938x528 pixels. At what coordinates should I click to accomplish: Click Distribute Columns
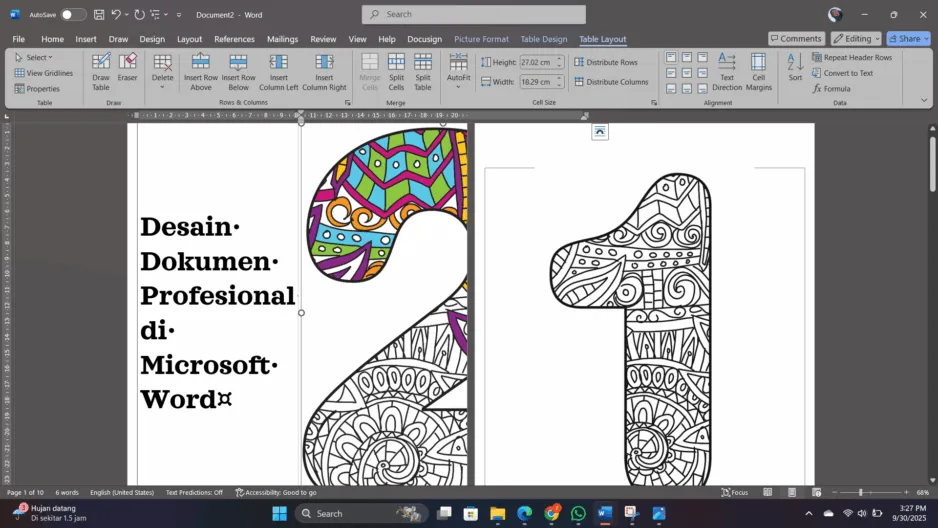pyautogui.click(x=611, y=82)
